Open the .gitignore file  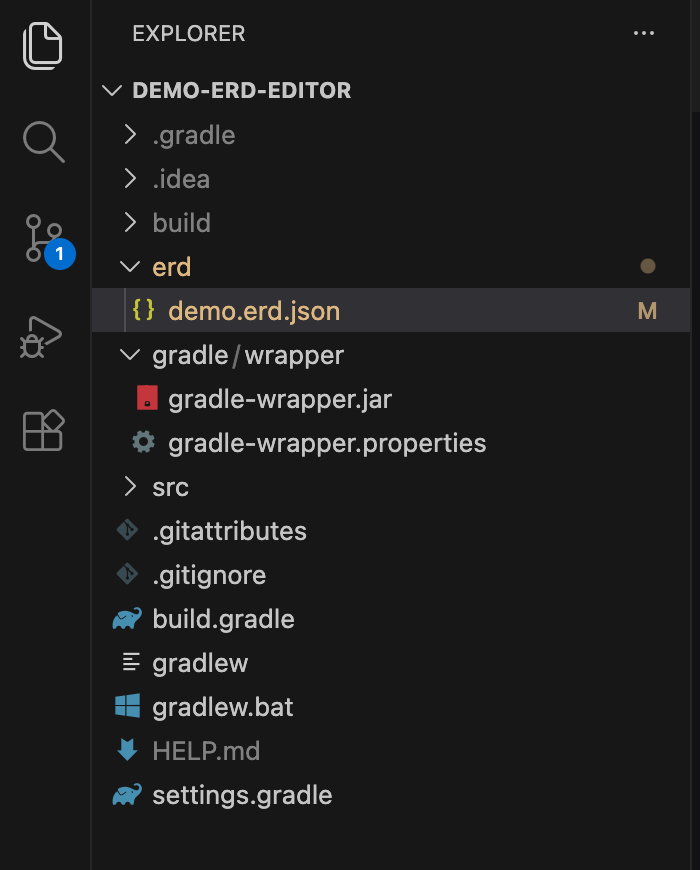point(209,575)
